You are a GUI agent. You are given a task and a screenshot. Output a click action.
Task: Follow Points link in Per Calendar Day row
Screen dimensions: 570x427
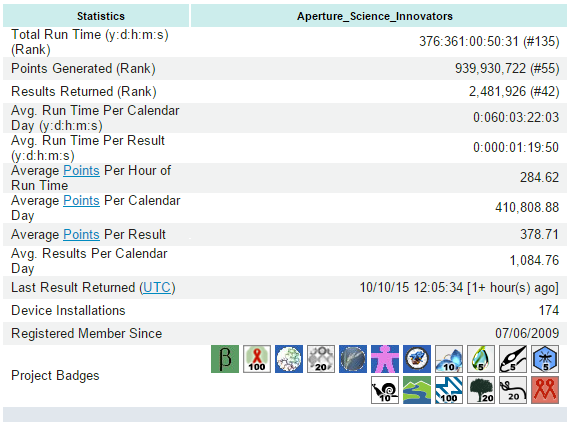click(x=81, y=201)
